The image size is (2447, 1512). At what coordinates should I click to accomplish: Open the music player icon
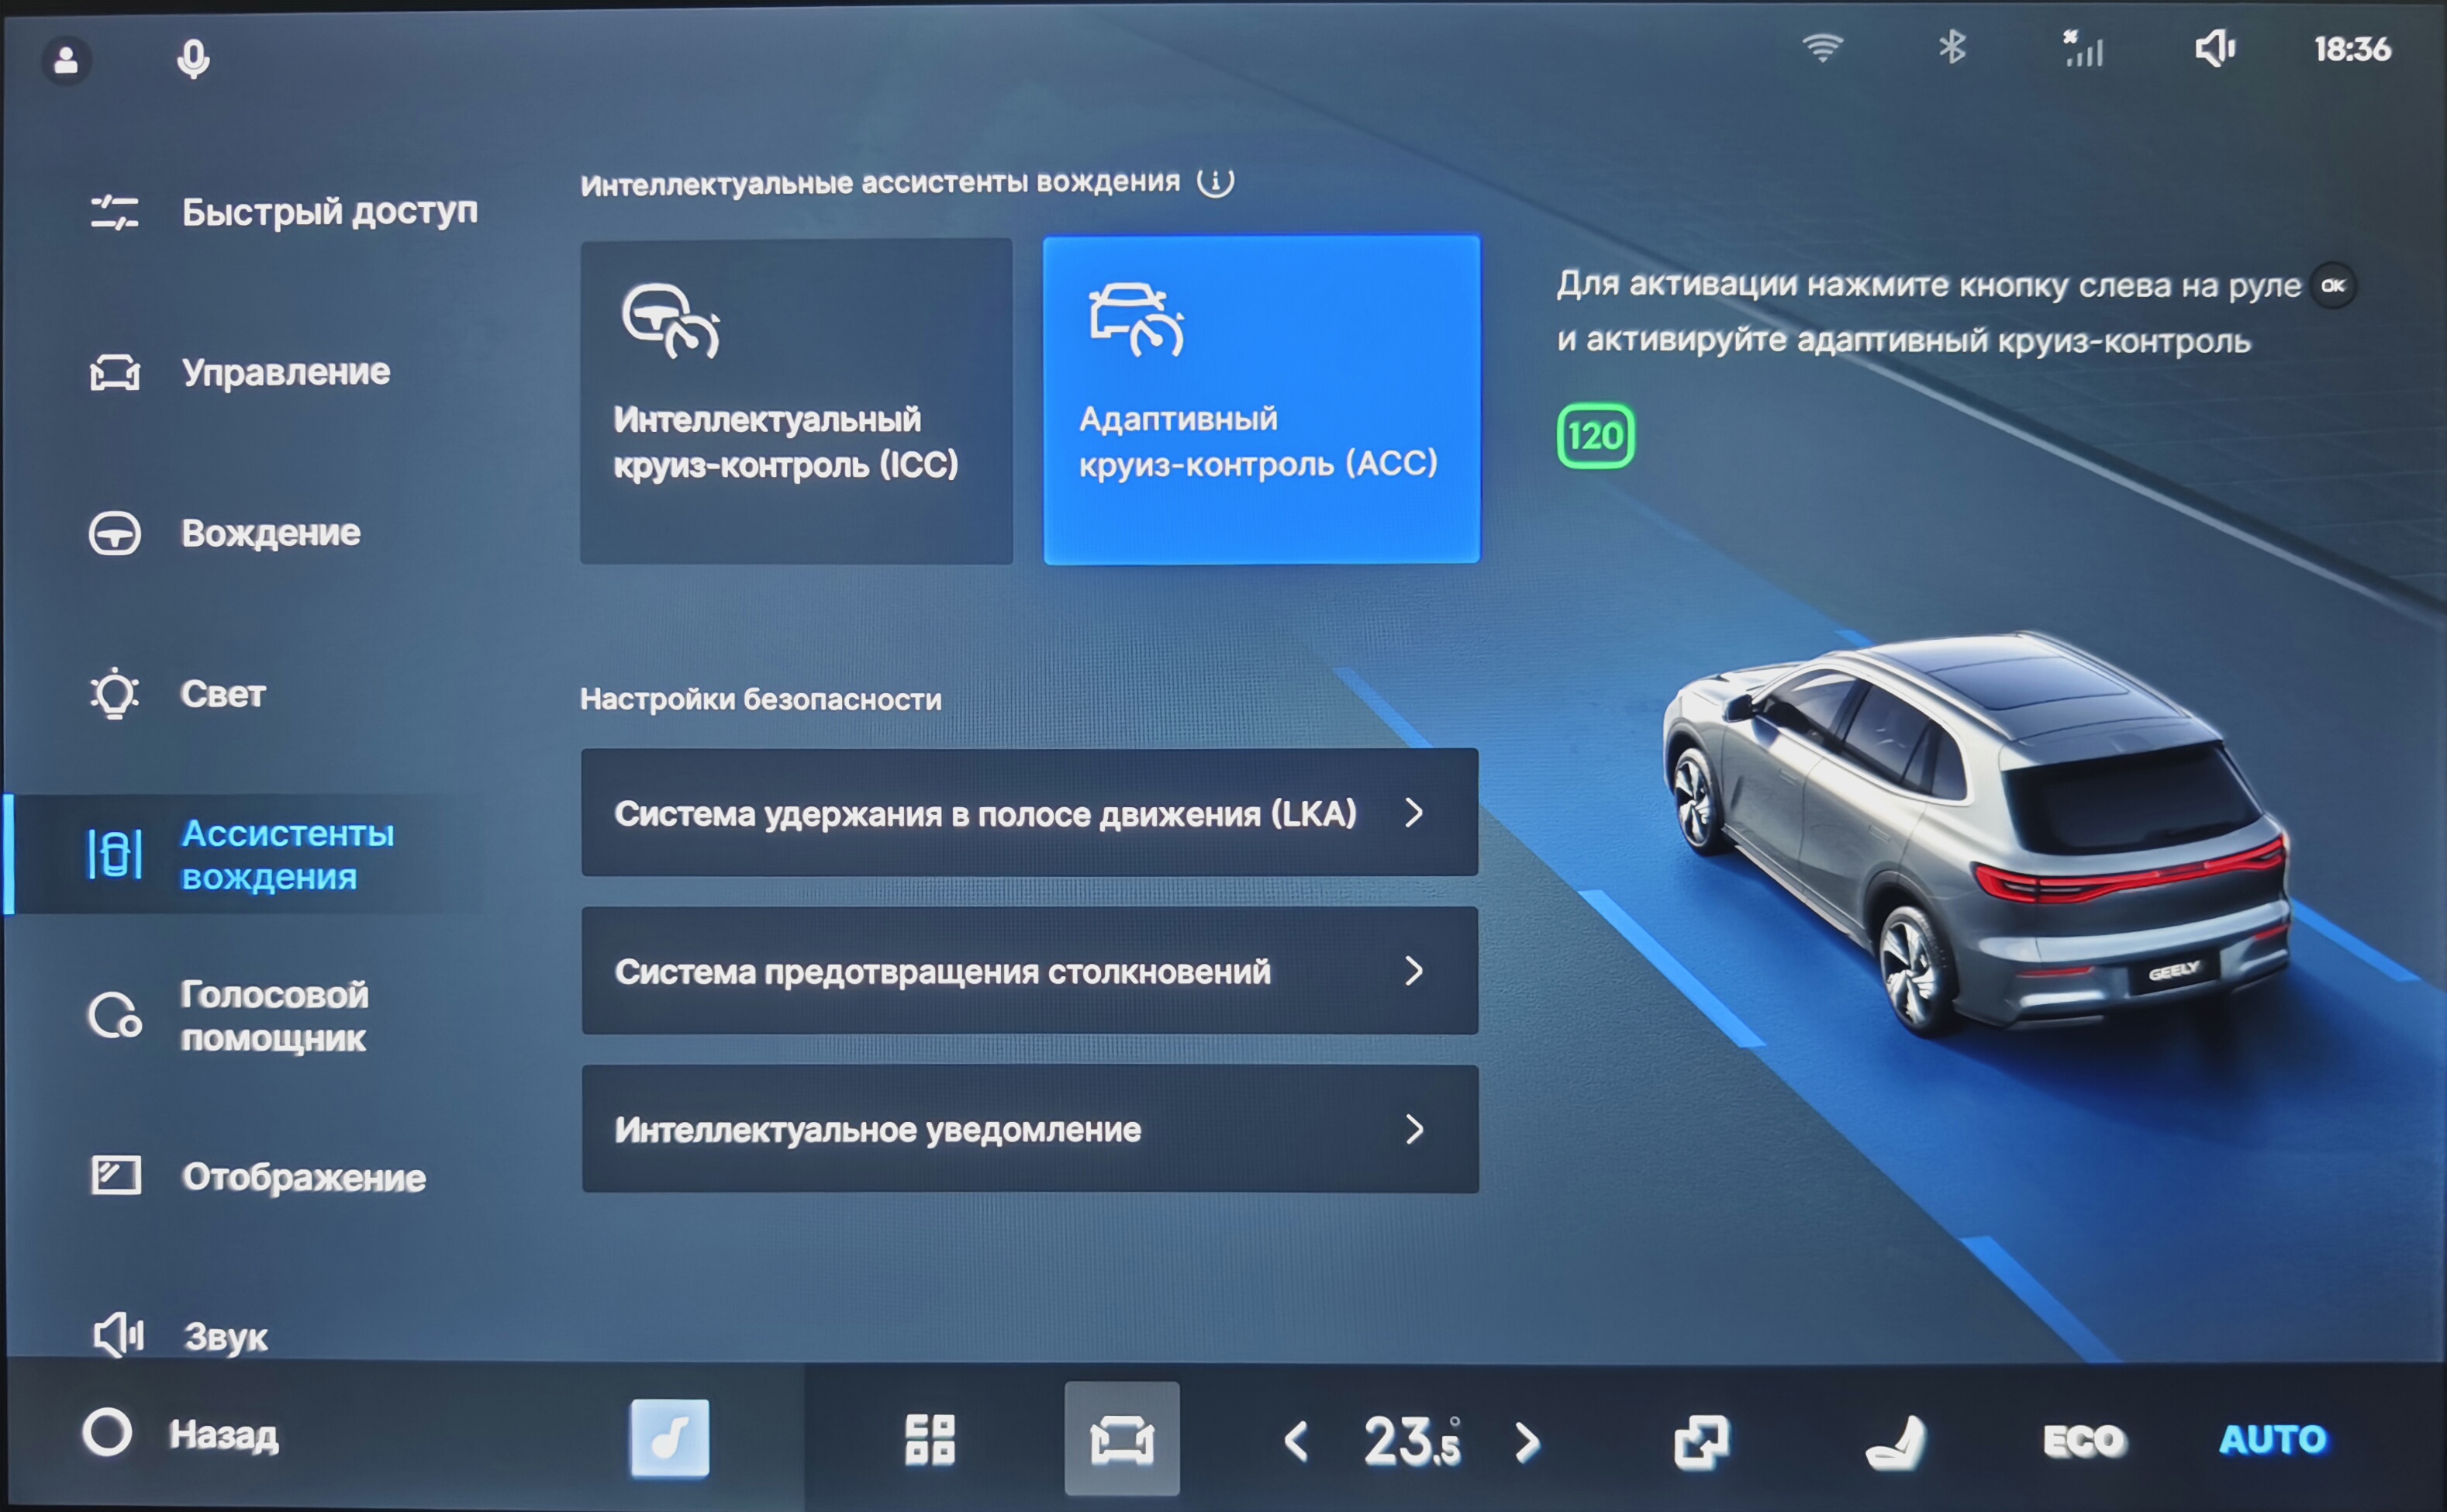(x=669, y=1438)
